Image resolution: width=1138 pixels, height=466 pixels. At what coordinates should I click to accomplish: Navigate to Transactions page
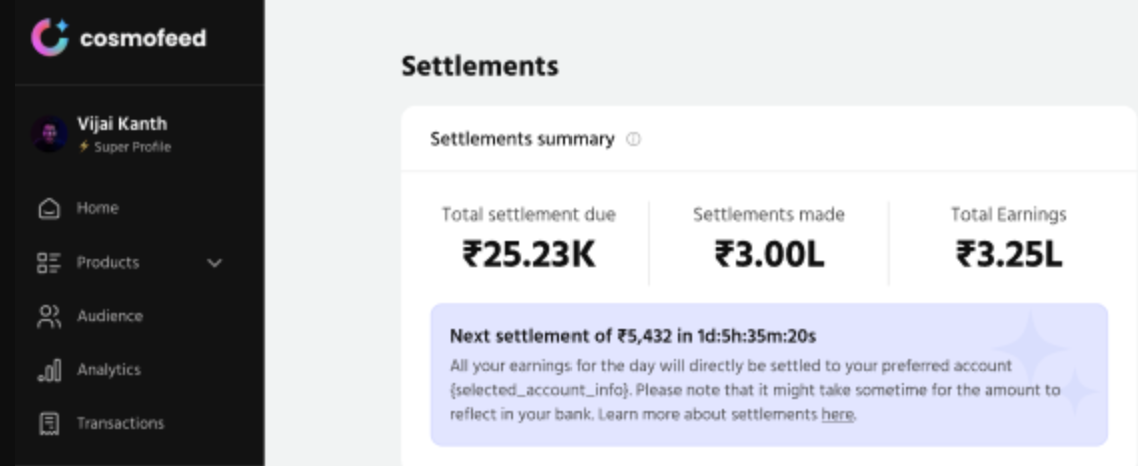(120, 423)
